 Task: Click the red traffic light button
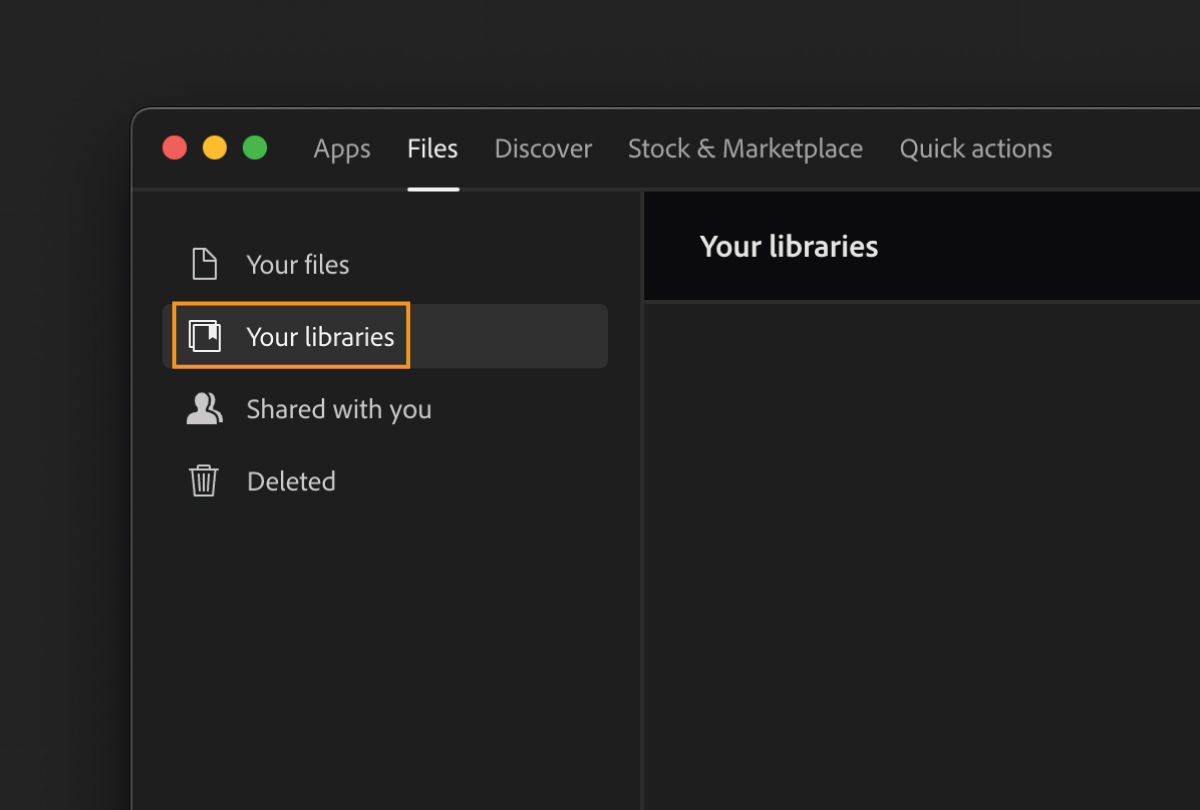click(x=174, y=147)
